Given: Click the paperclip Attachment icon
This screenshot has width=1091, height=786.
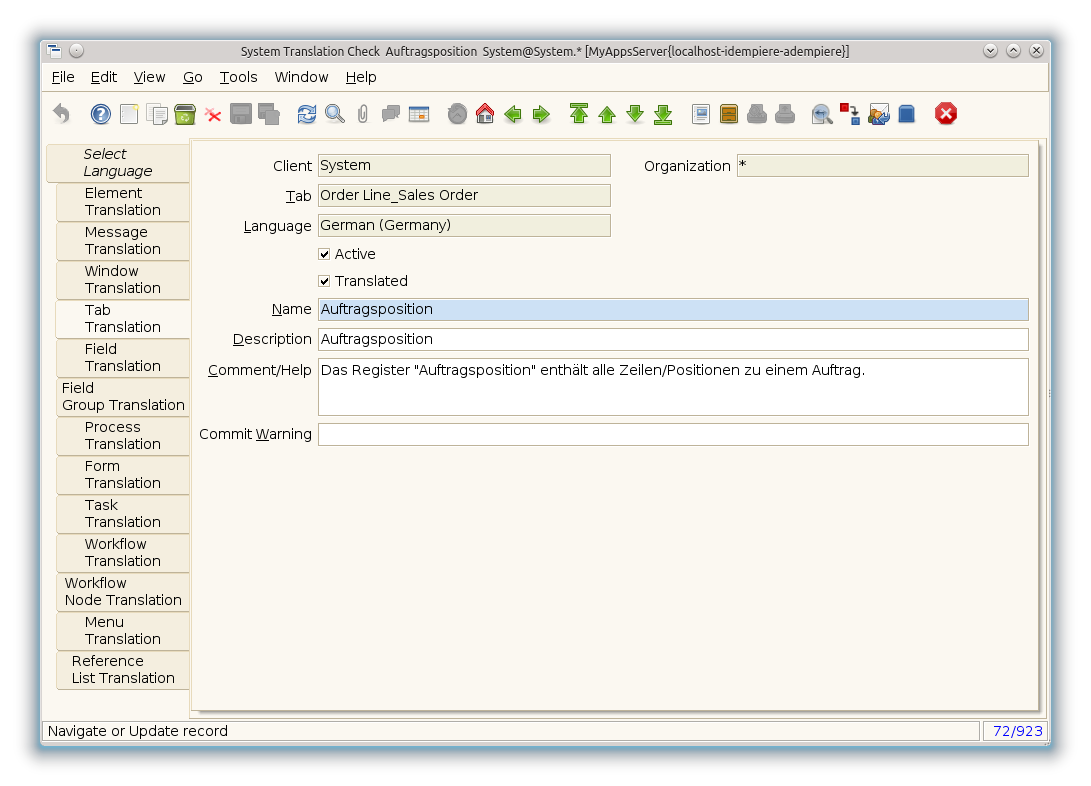Looking at the screenshot, I should coord(362,114).
